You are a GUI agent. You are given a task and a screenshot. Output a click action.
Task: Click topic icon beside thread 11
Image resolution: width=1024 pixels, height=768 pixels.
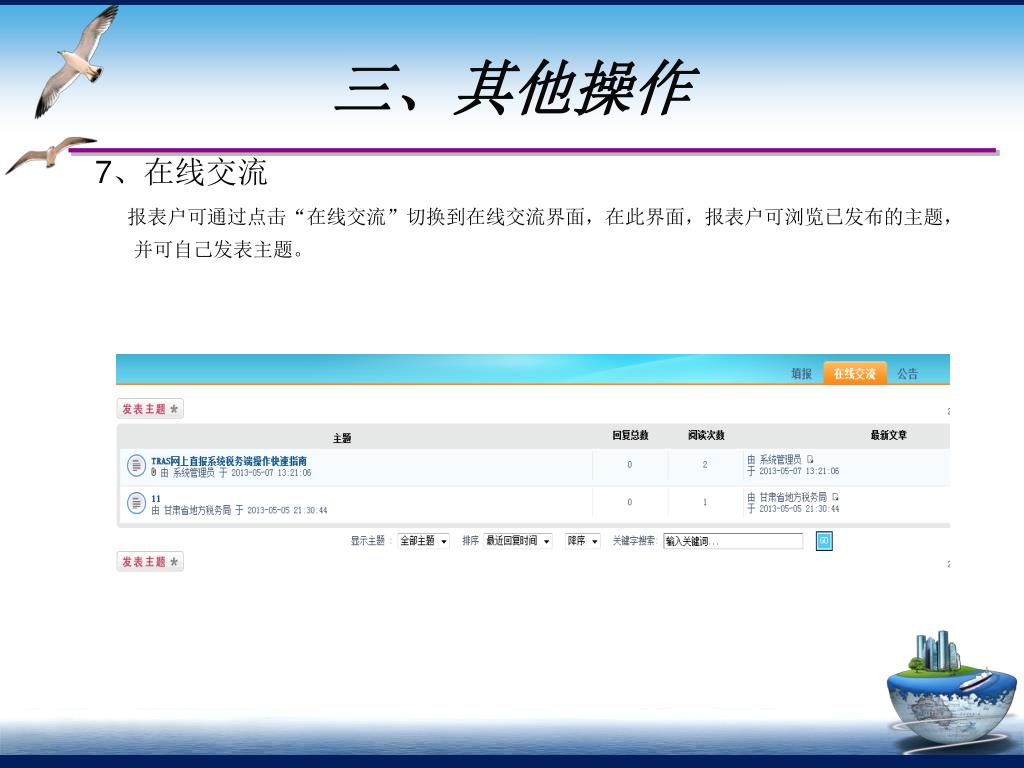click(136, 504)
